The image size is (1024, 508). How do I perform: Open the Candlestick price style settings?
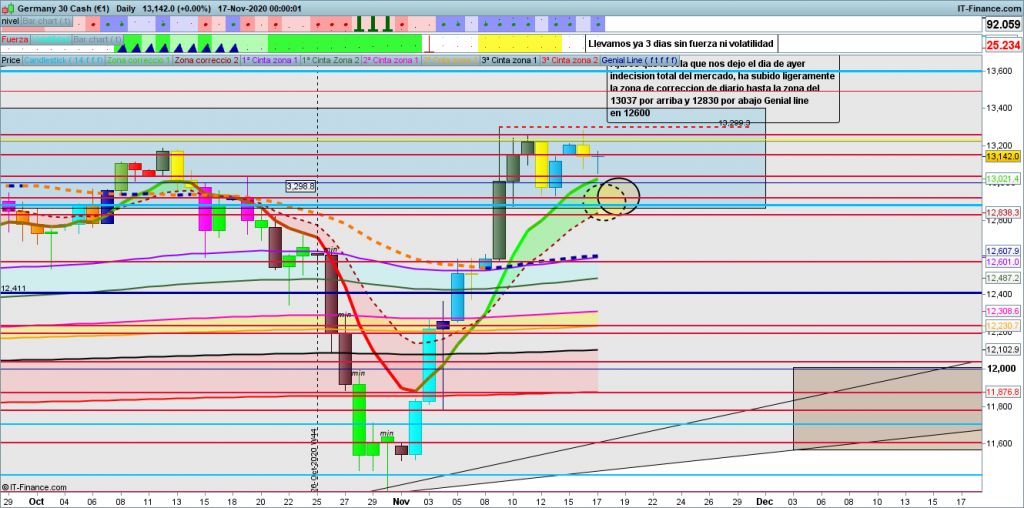[x=62, y=60]
